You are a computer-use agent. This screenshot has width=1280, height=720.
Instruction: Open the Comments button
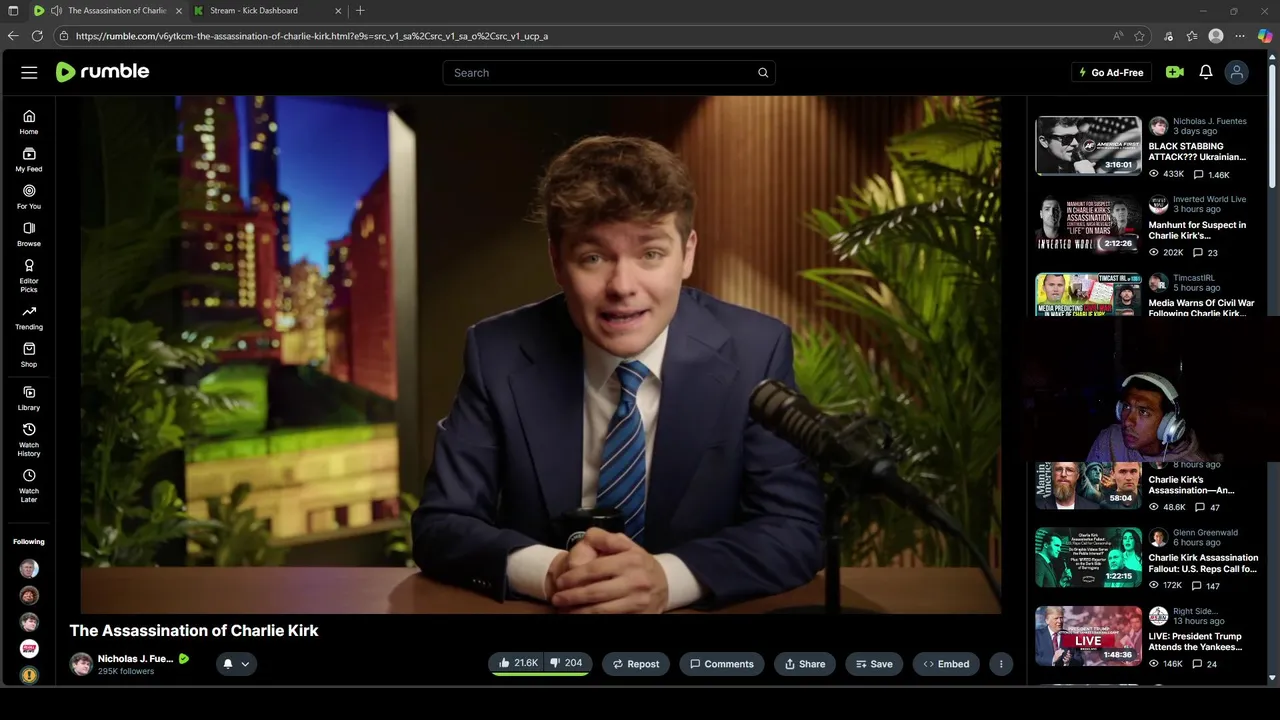[722, 664]
